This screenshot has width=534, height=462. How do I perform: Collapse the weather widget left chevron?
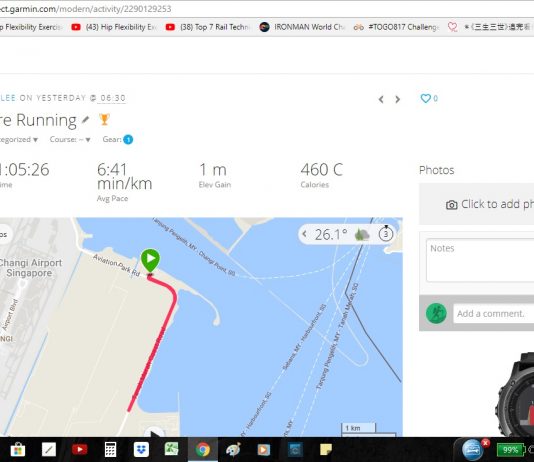pyautogui.click(x=304, y=234)
